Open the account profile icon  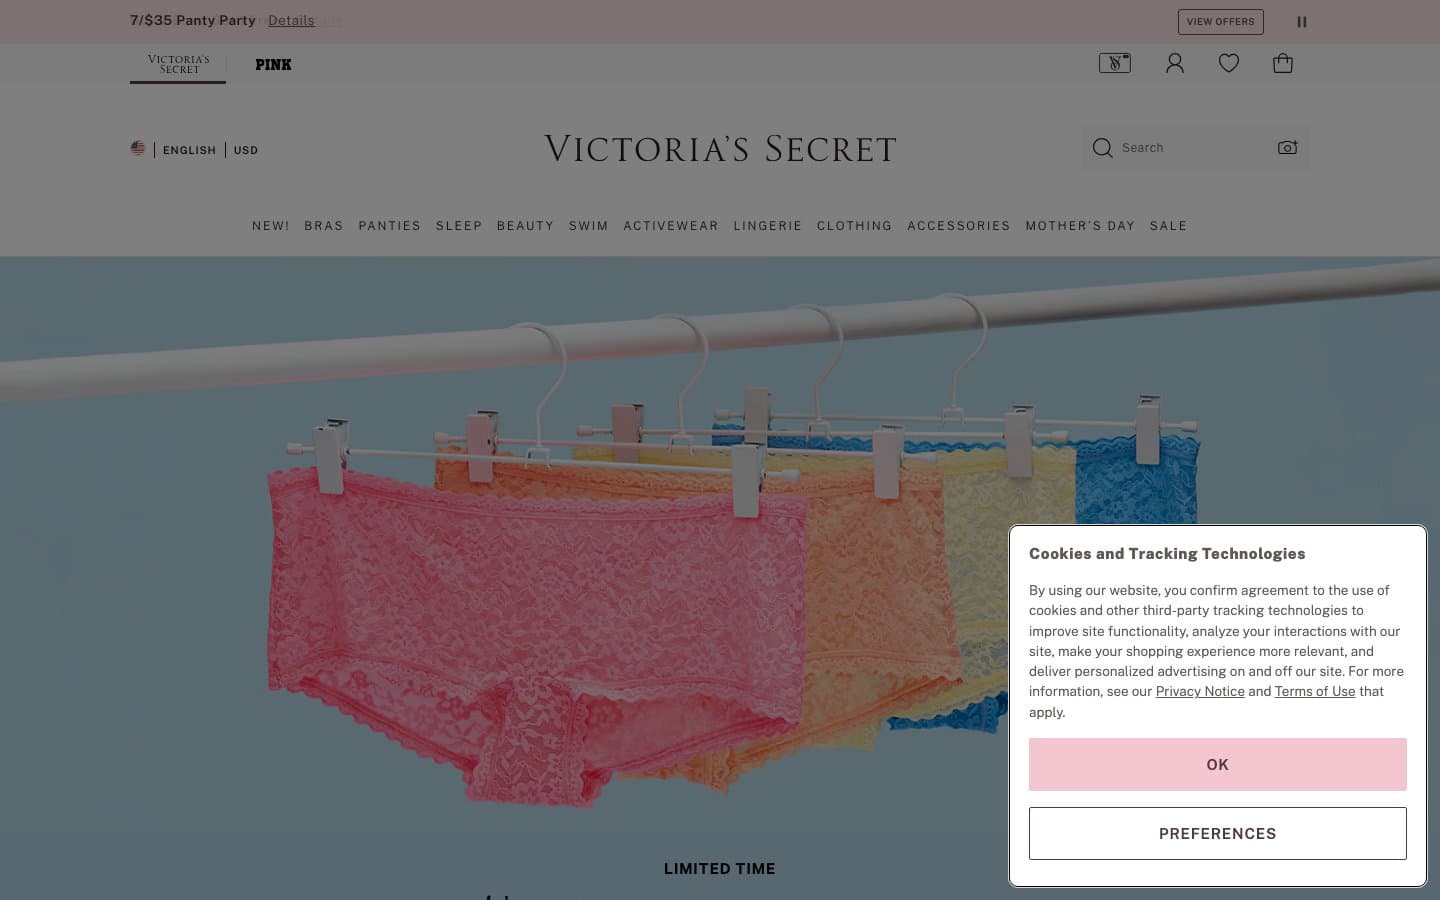pos(1175,63)
